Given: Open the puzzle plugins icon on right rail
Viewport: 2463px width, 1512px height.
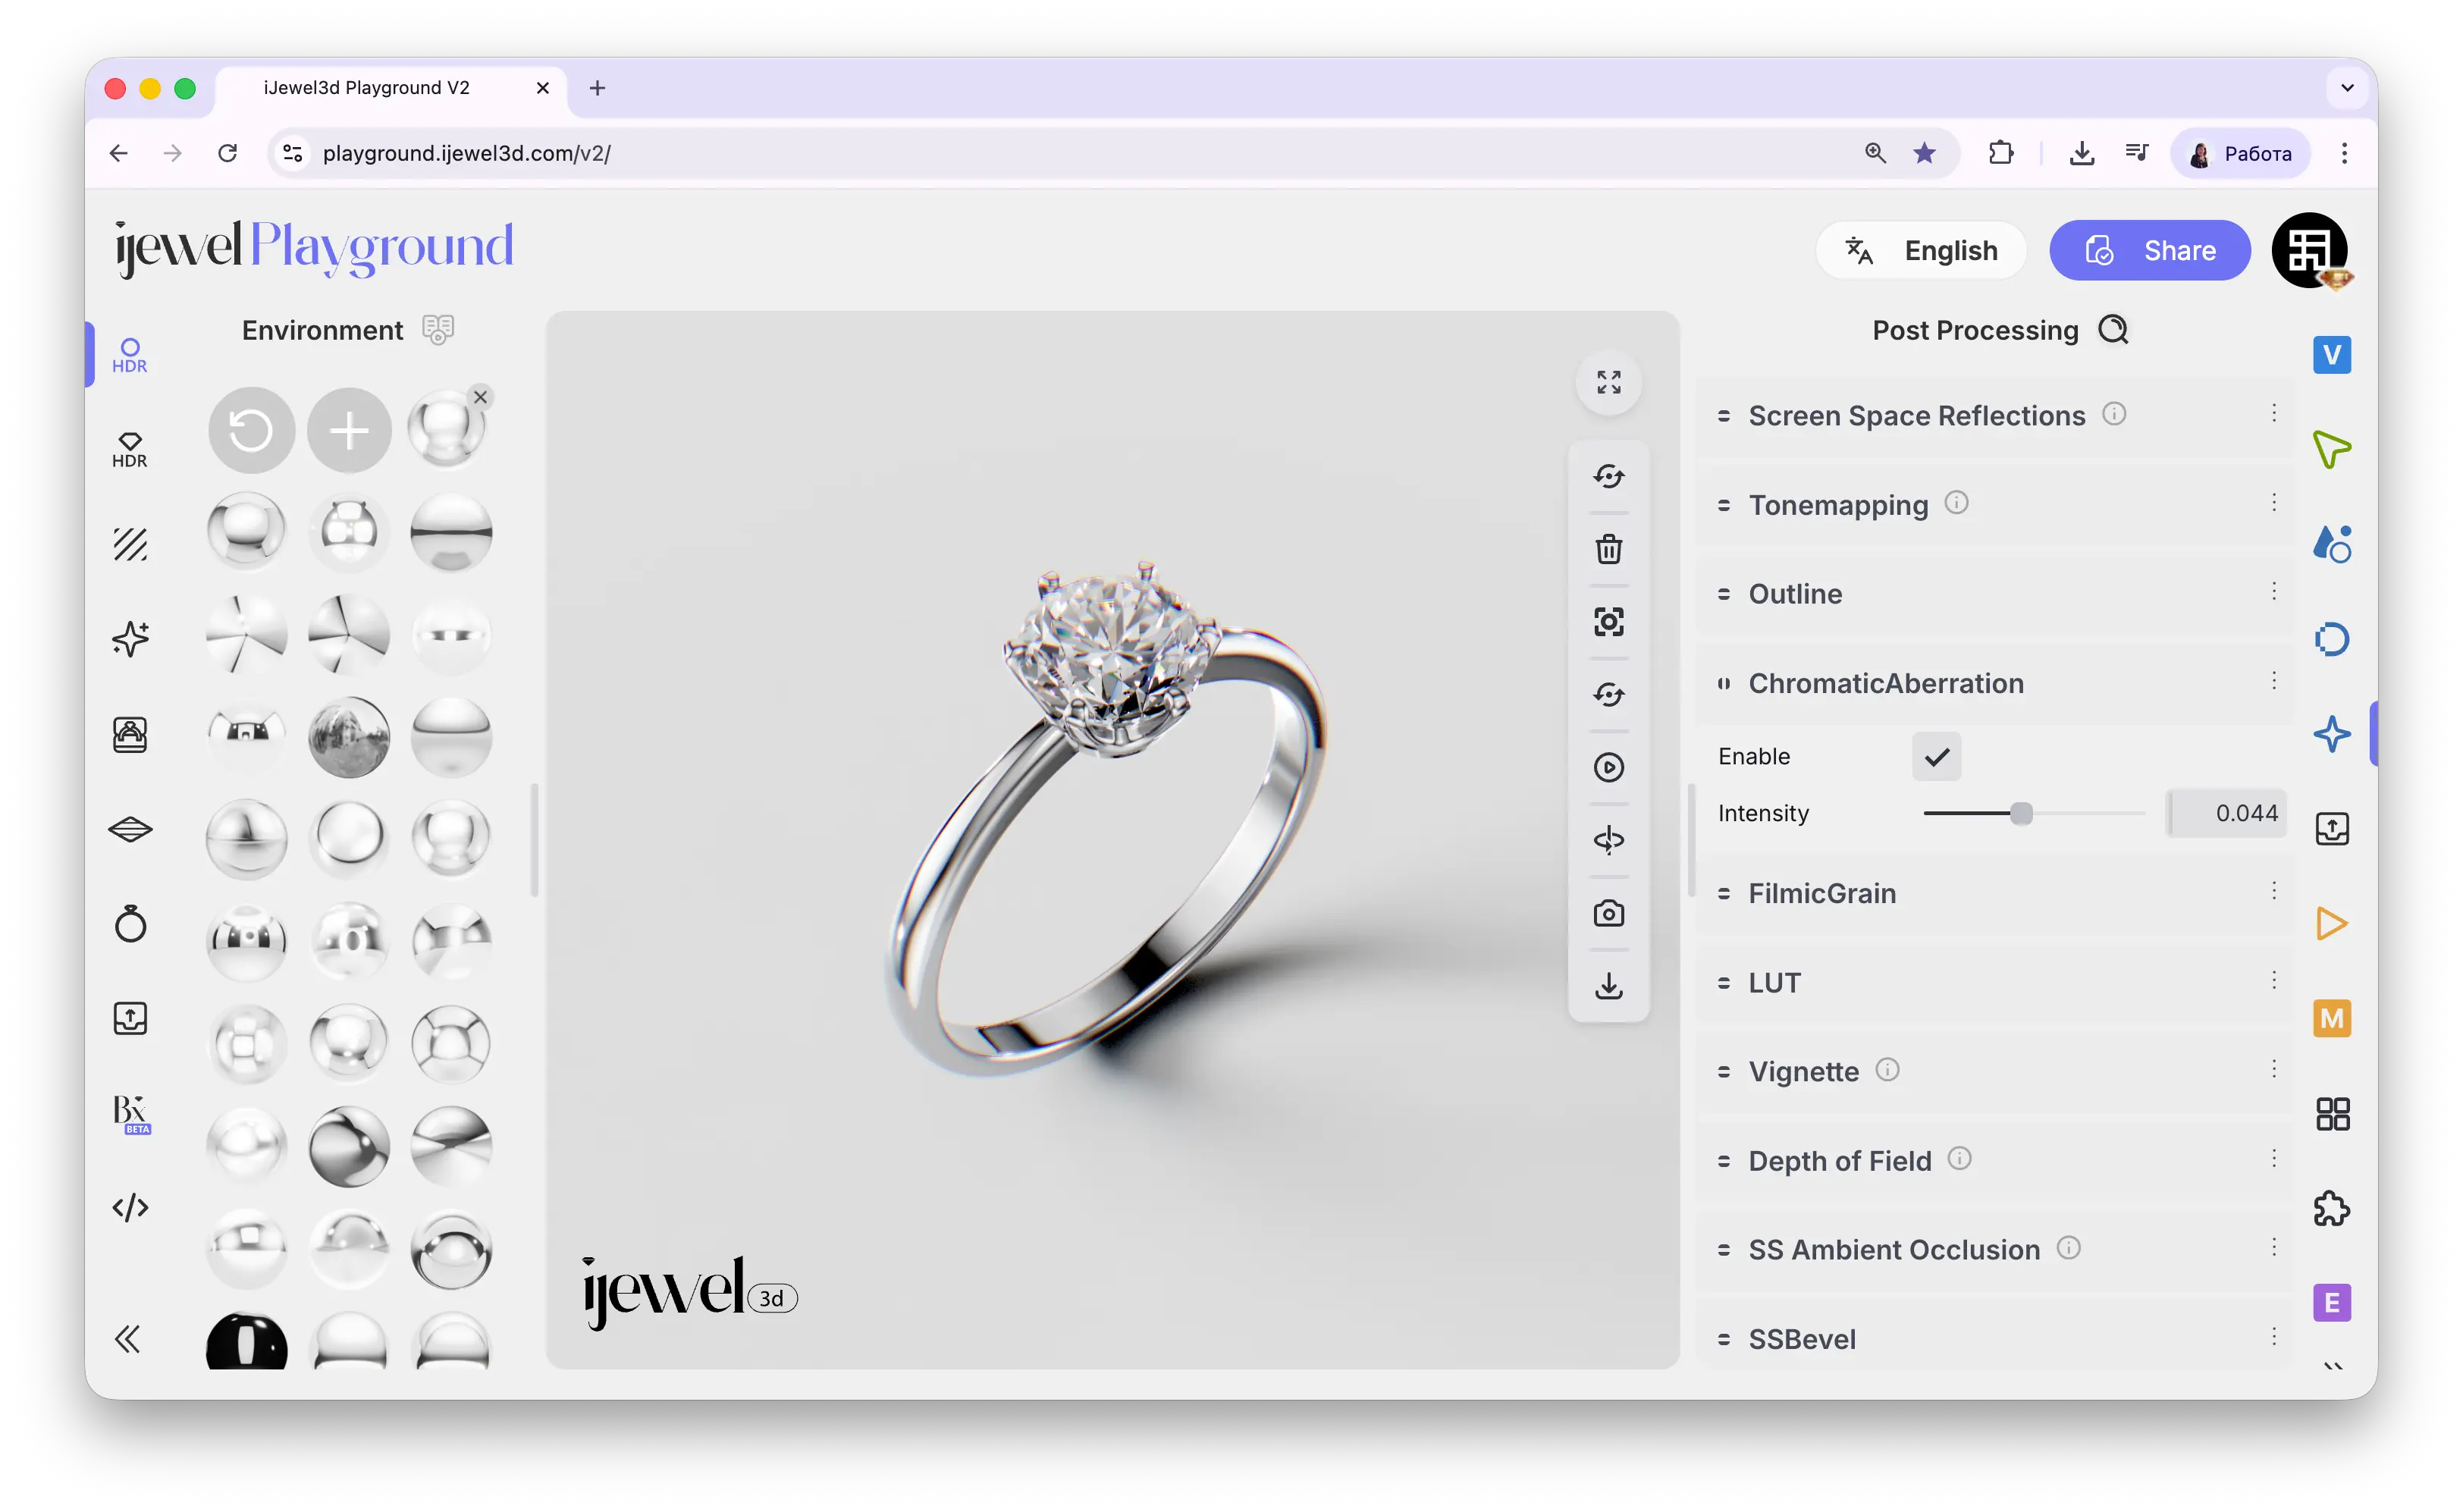Looking at the screenshot, I should 2331,1208.
